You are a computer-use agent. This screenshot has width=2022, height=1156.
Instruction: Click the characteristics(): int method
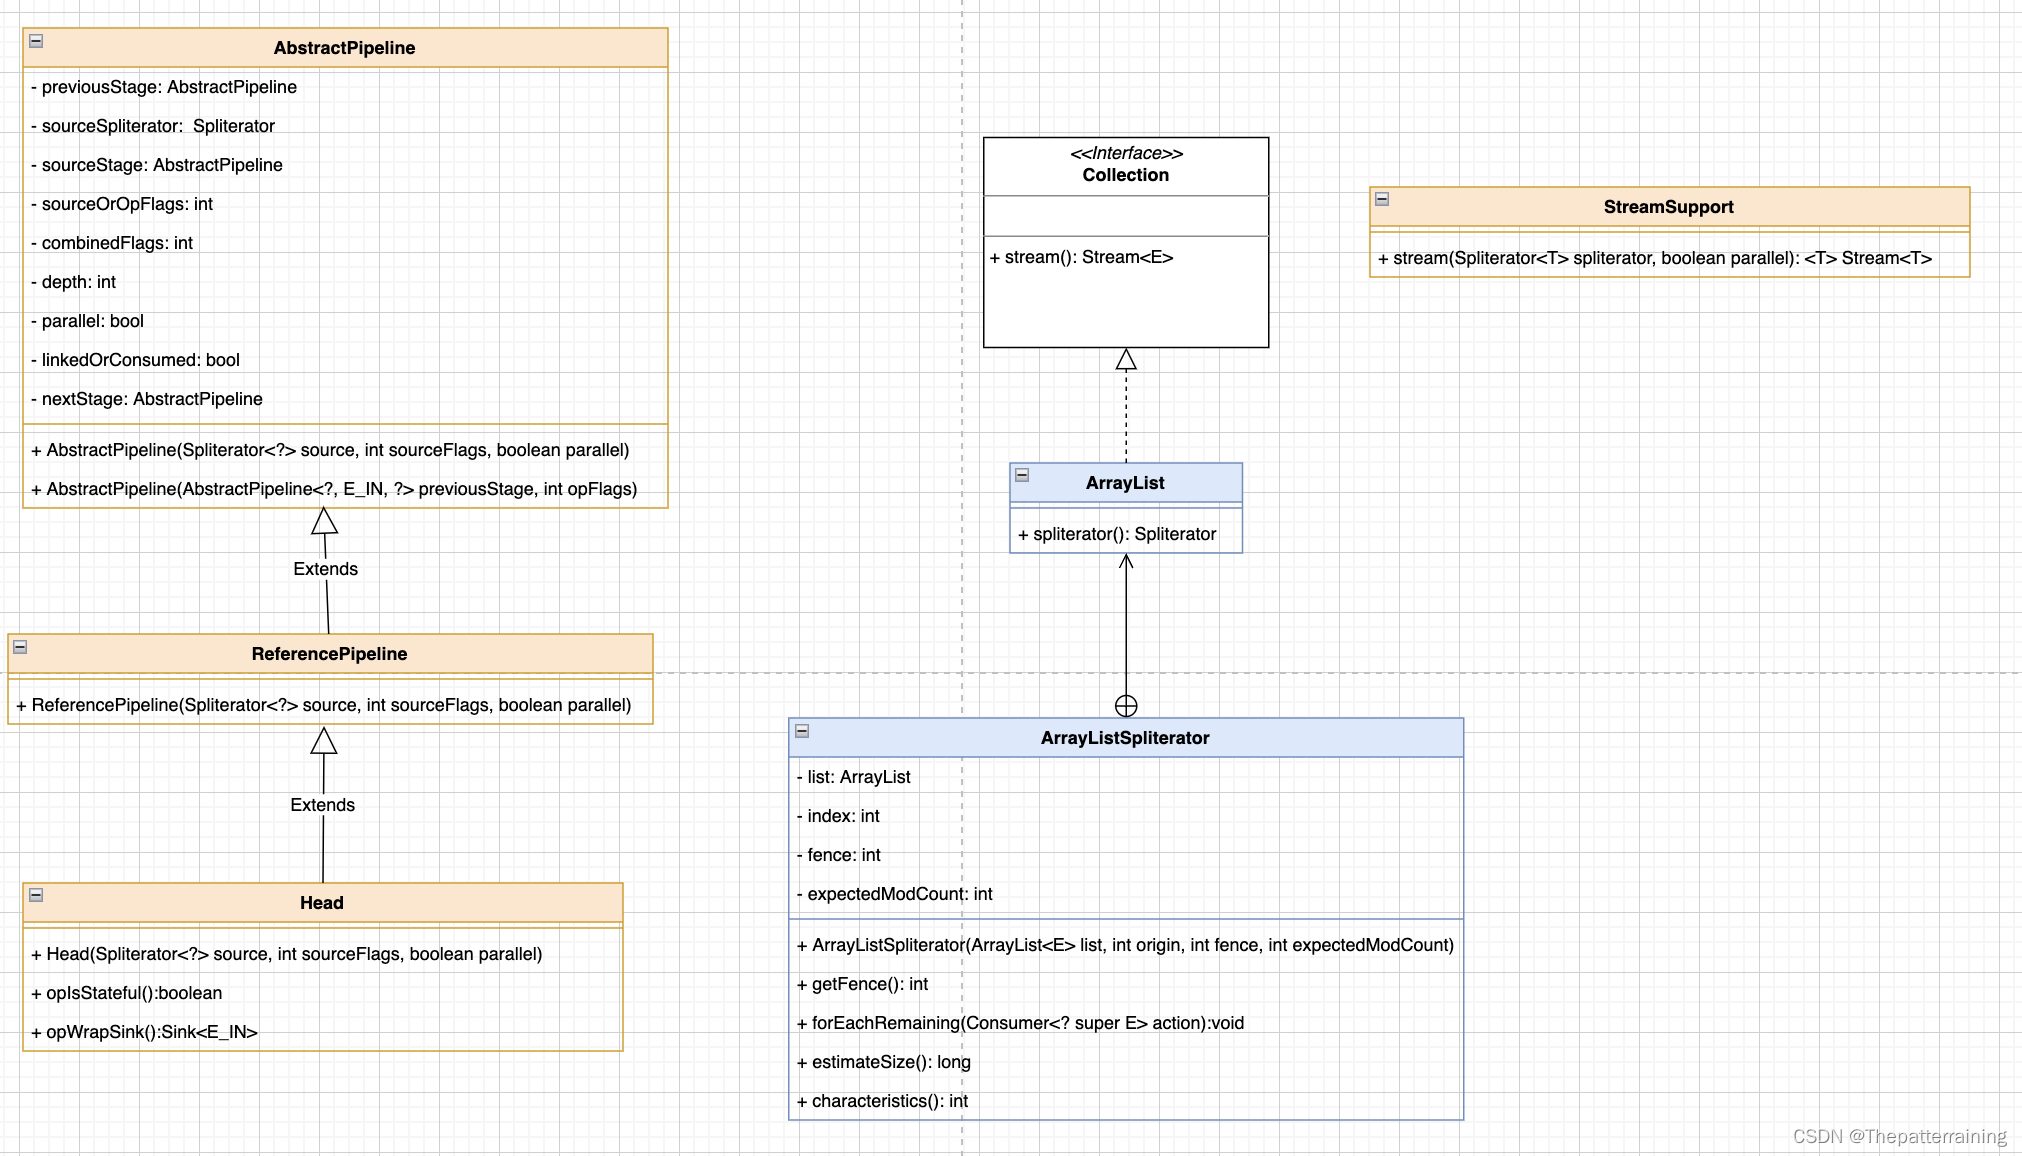(1126, 1101)
